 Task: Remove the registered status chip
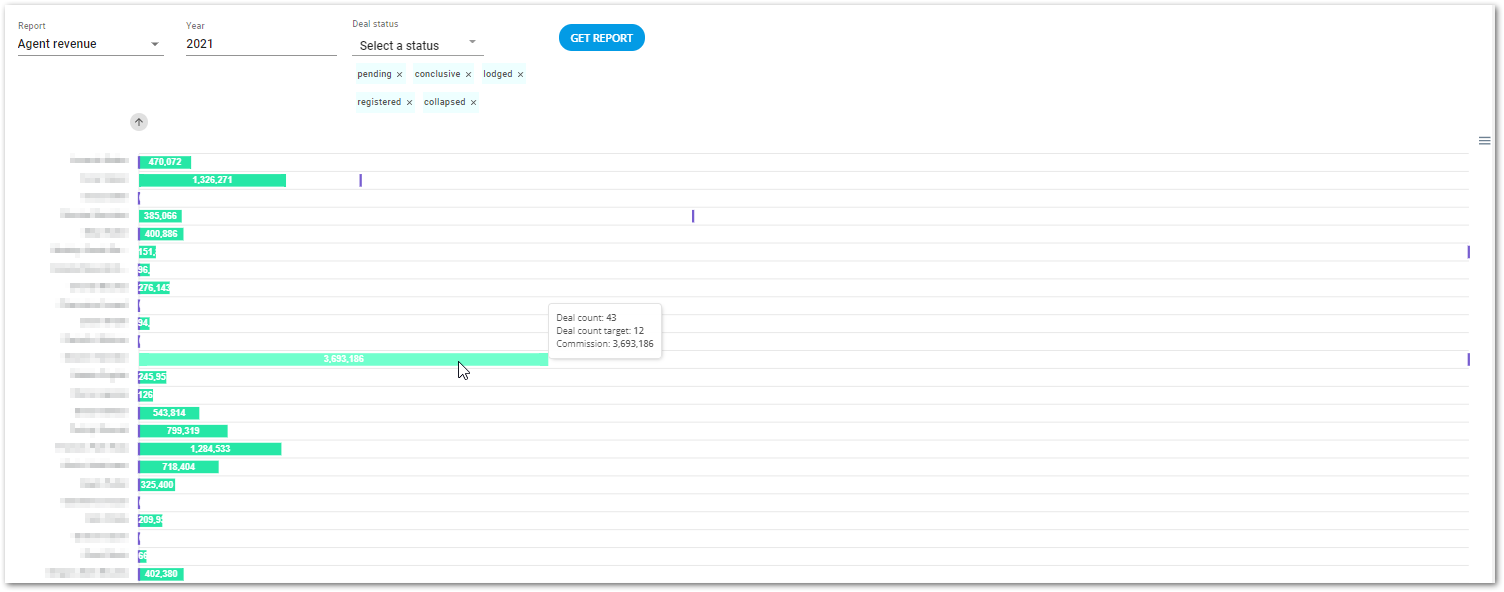pos(409,103)
